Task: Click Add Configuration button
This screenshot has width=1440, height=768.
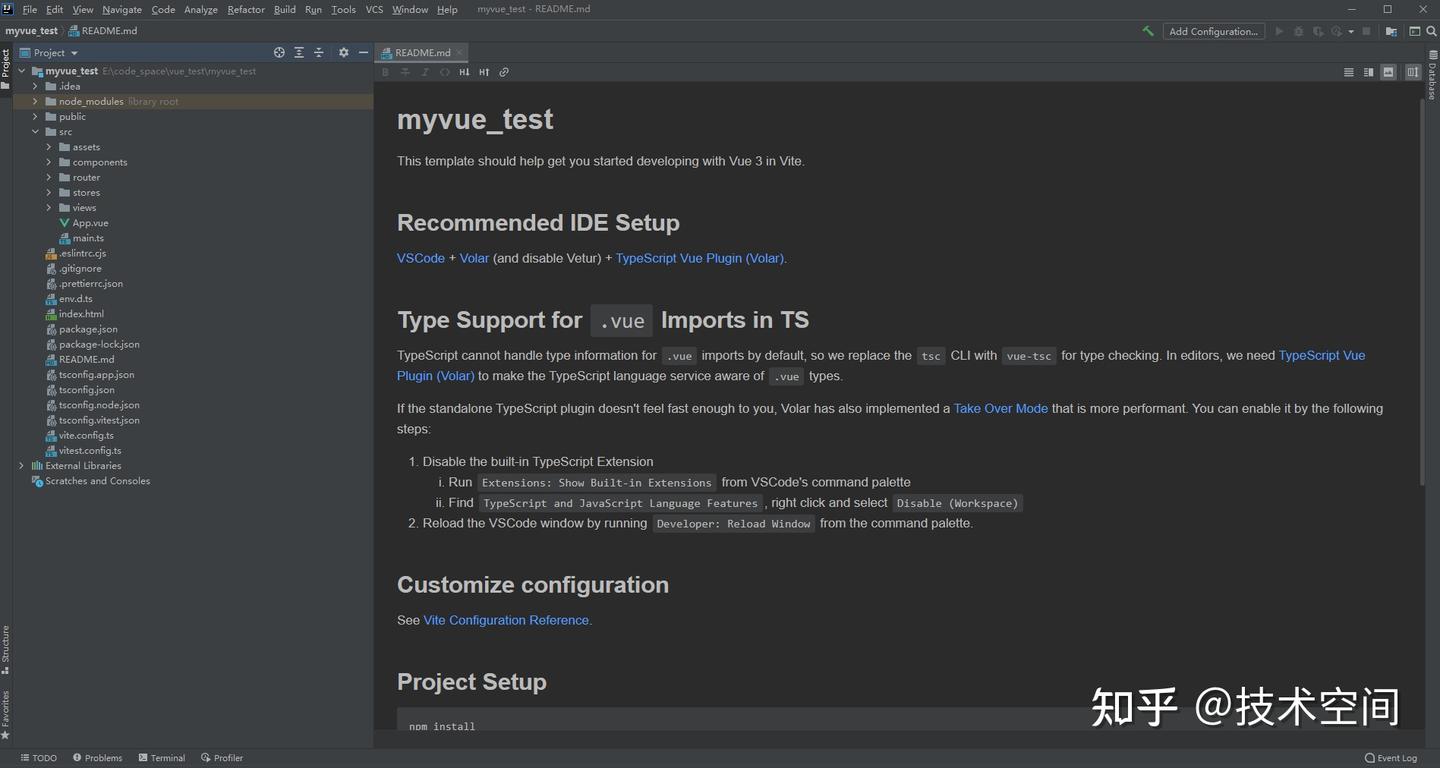Action: (1213, 31)
